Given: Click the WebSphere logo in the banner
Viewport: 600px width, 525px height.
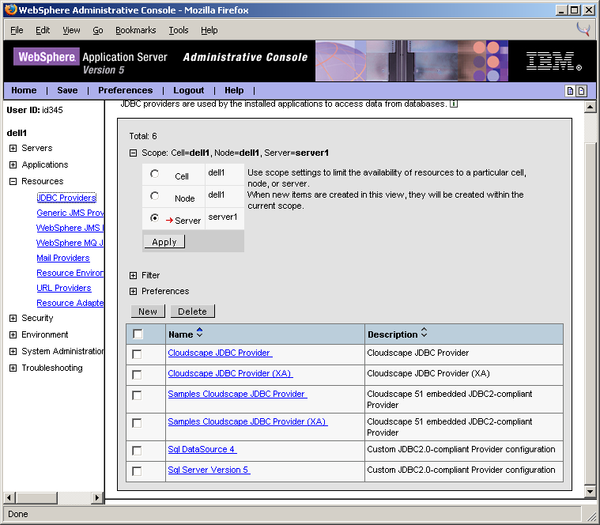Looking at the screenshot, I should tap(46, 57).
